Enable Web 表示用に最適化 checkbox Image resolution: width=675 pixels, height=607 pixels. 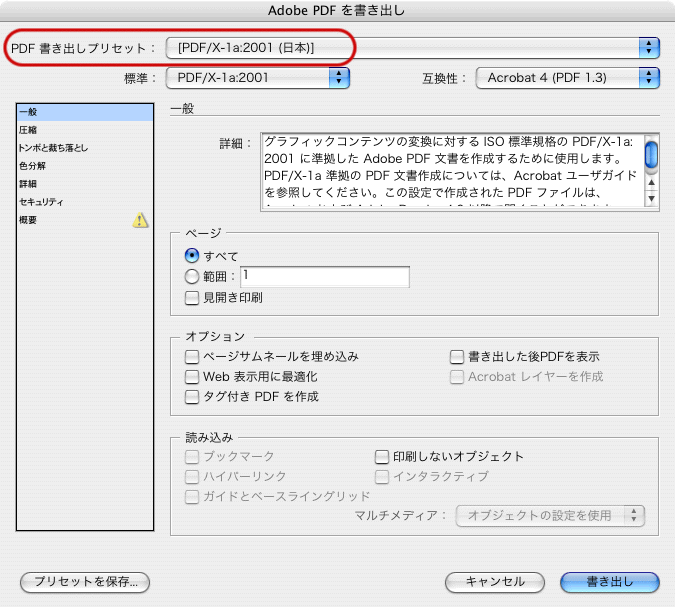pyautogui.click(x=192, y=377)
